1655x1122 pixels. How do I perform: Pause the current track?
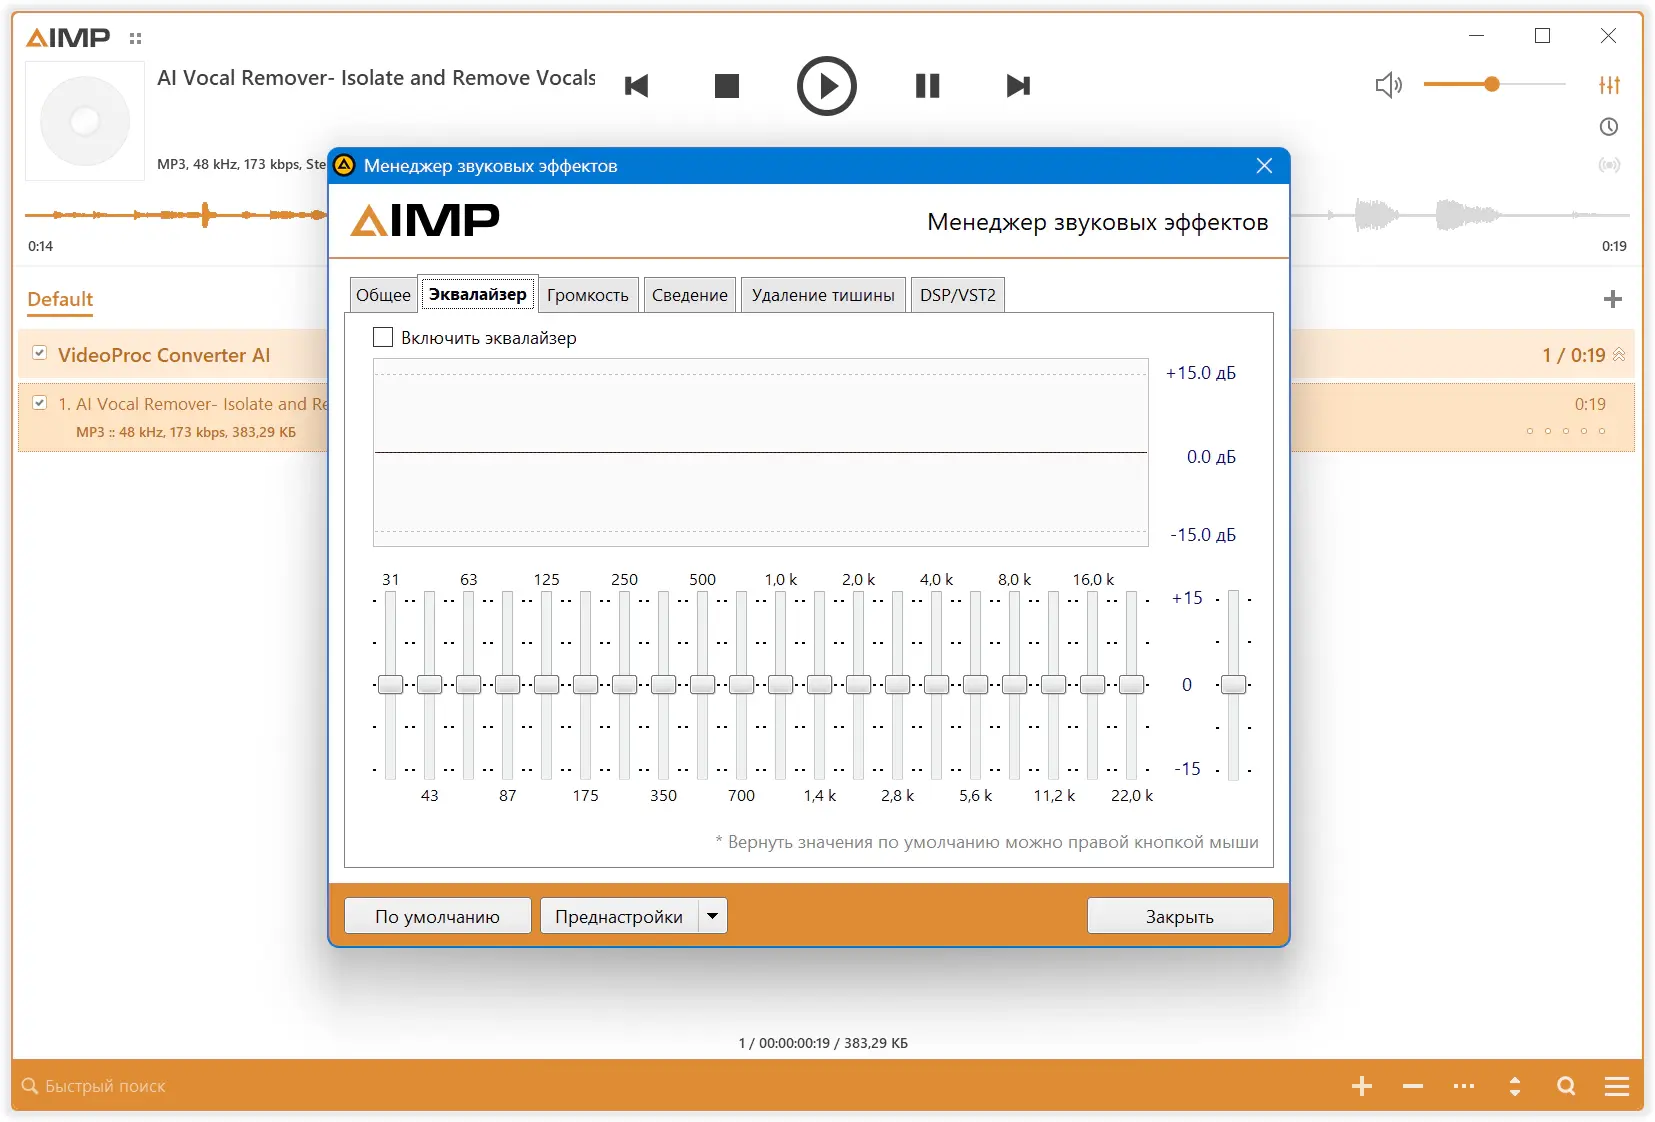pos(928,86)
